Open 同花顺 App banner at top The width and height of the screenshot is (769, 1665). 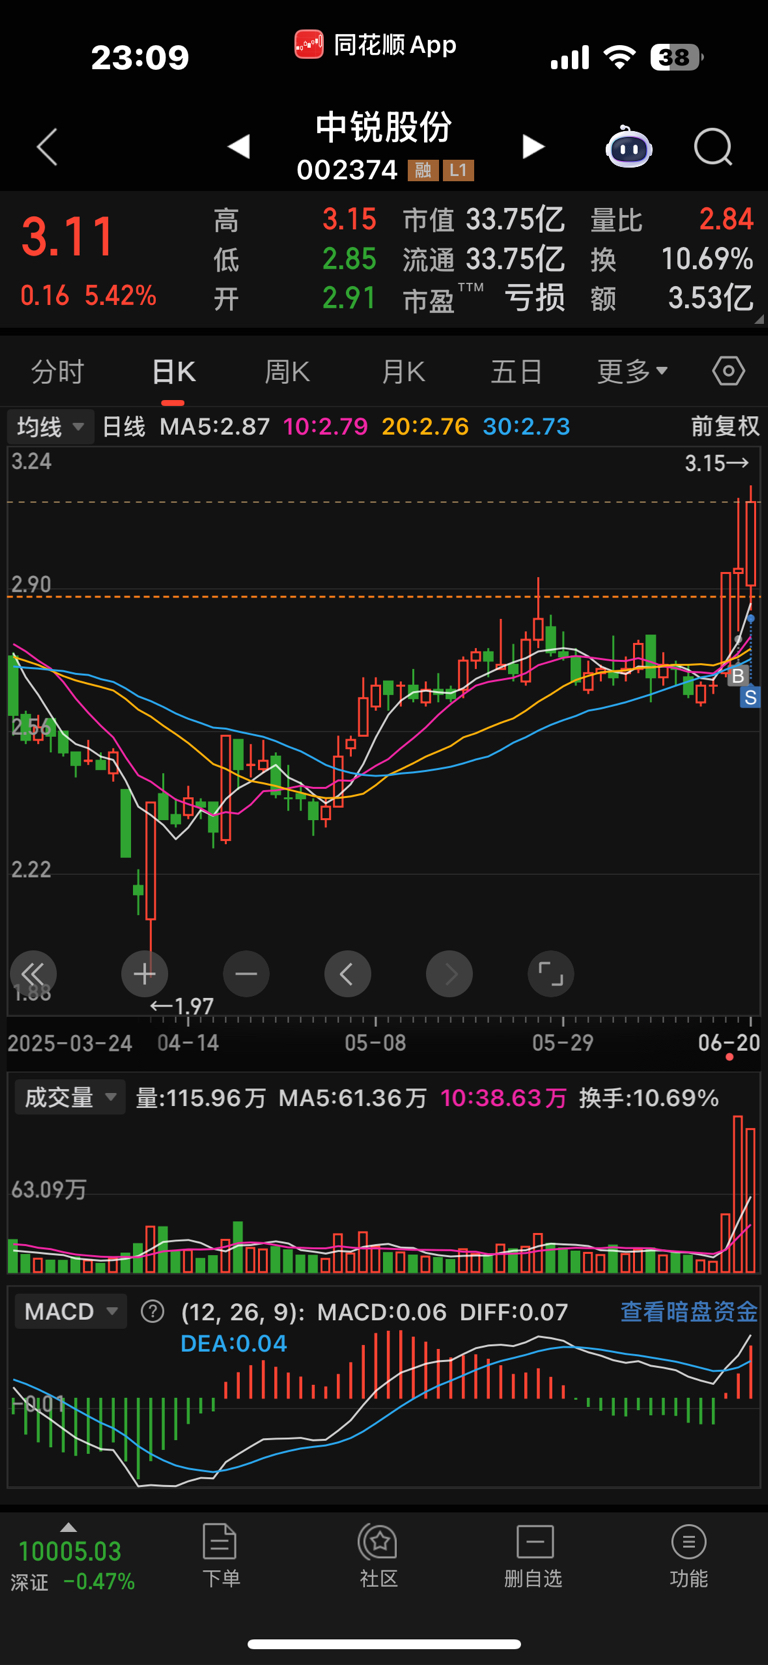(376, 45)
